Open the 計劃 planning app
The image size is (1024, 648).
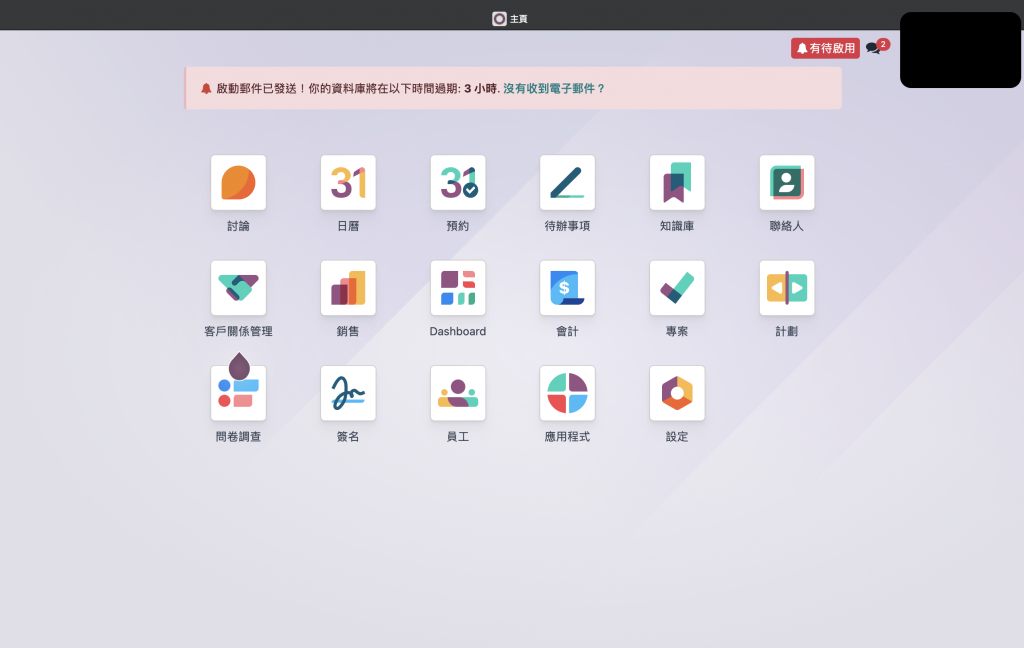coord(787,288)
